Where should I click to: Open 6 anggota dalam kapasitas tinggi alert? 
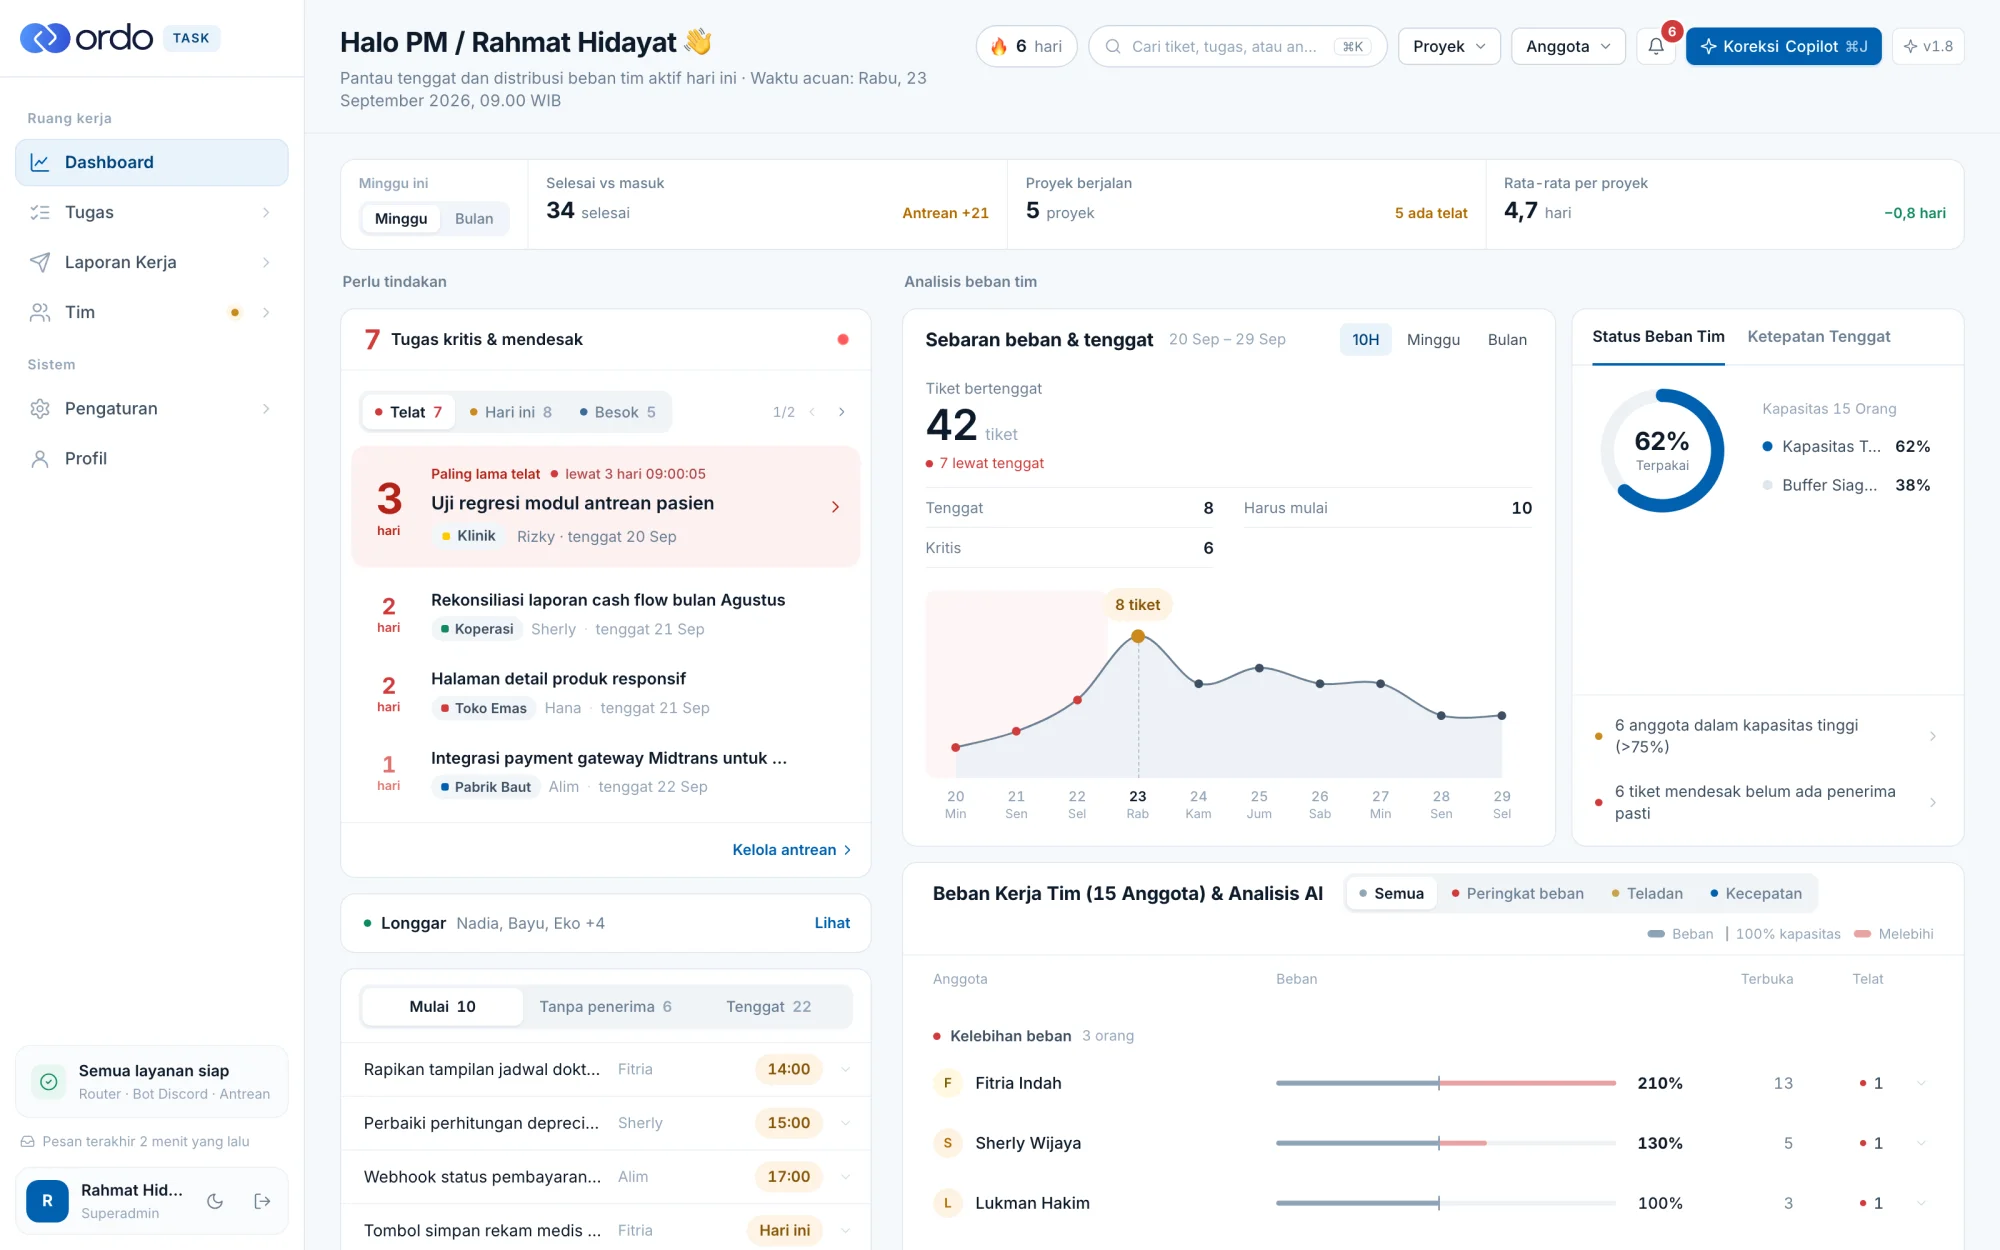(x=1767, y=736)
